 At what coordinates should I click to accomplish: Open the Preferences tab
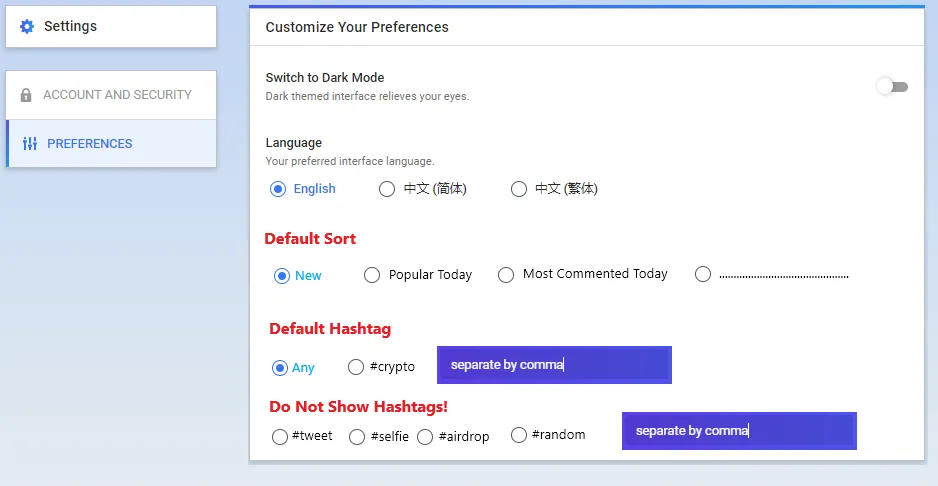coord(111,144)
